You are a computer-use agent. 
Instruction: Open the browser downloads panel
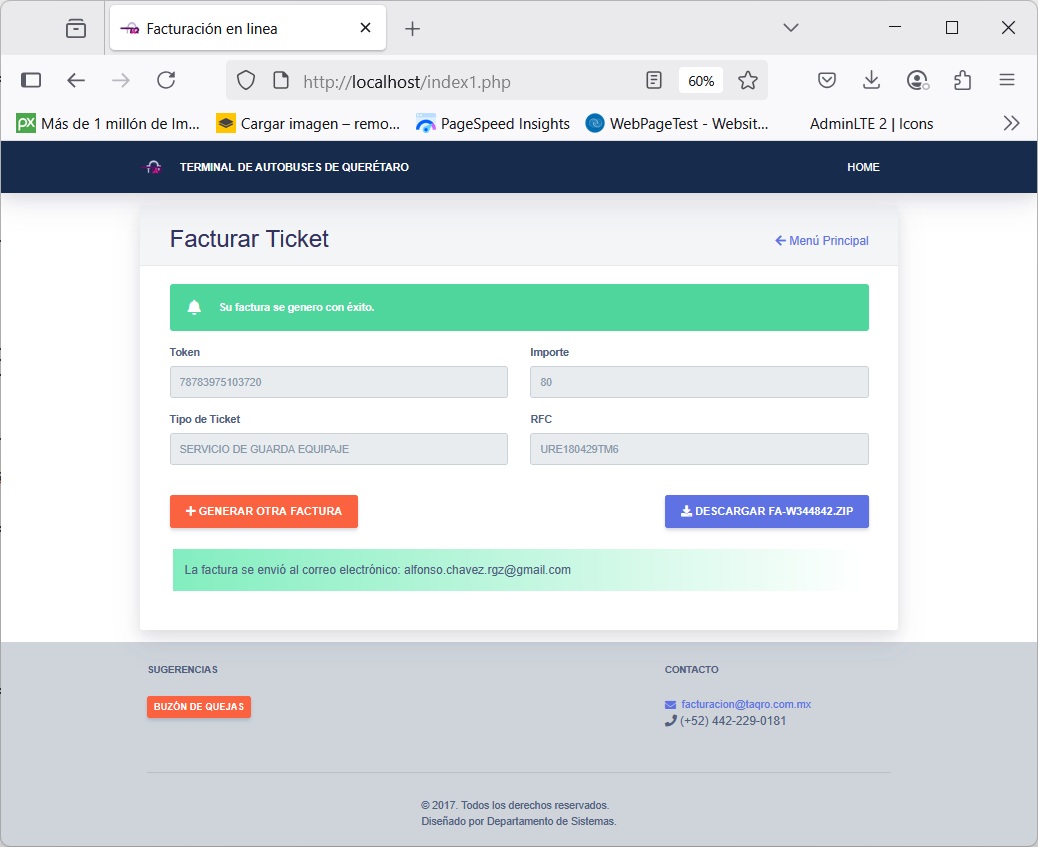872,81
